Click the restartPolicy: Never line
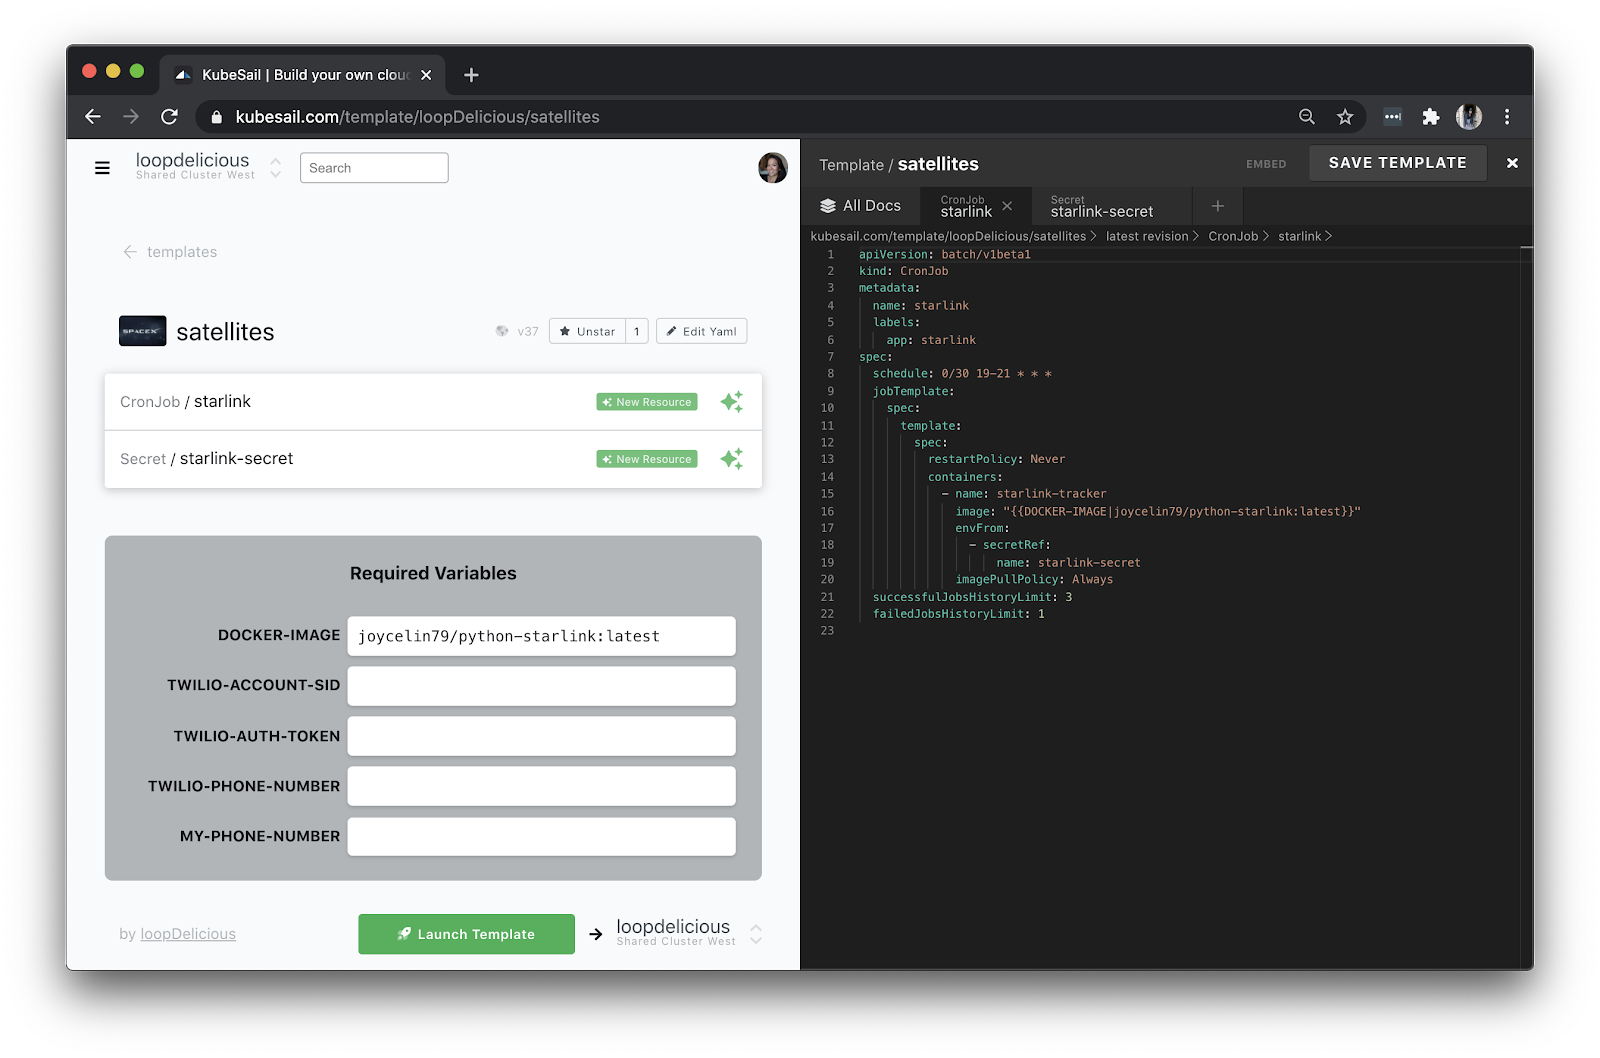The width and height of the screenshot is (1600, 1058). 996,459
